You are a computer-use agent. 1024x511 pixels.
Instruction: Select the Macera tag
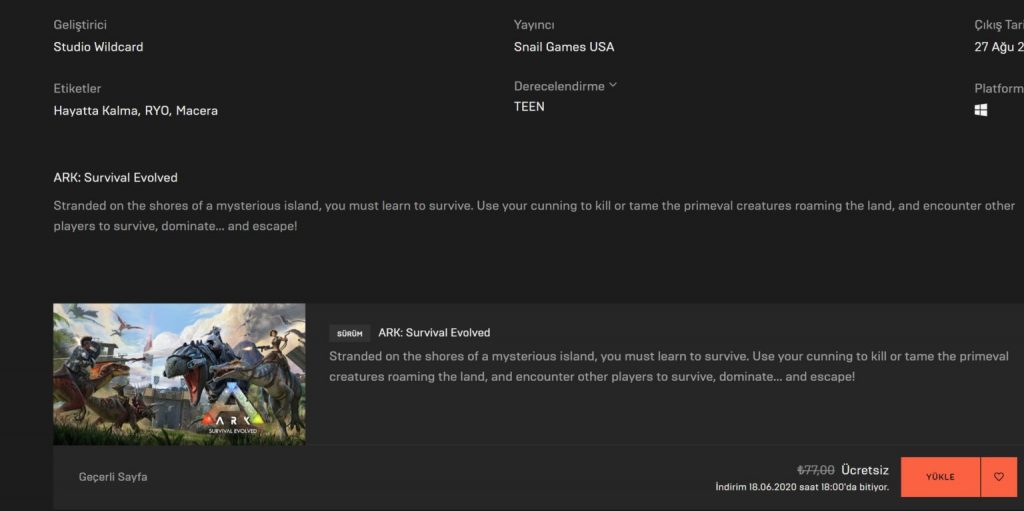click(x=197, y=111)
